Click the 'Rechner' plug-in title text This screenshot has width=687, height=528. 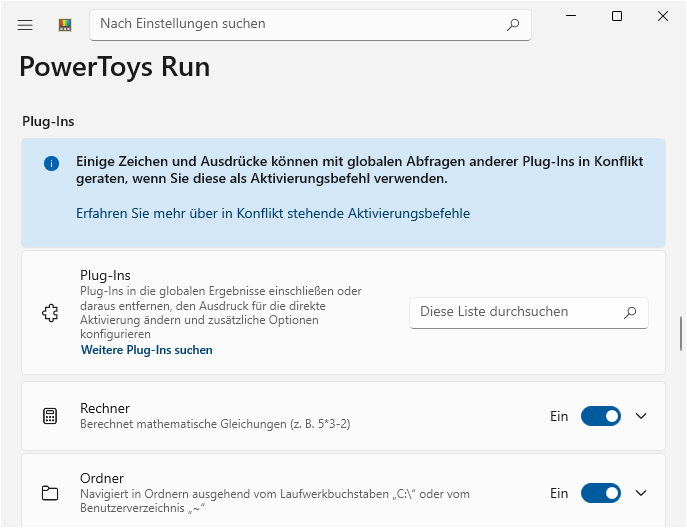[105, 408]
